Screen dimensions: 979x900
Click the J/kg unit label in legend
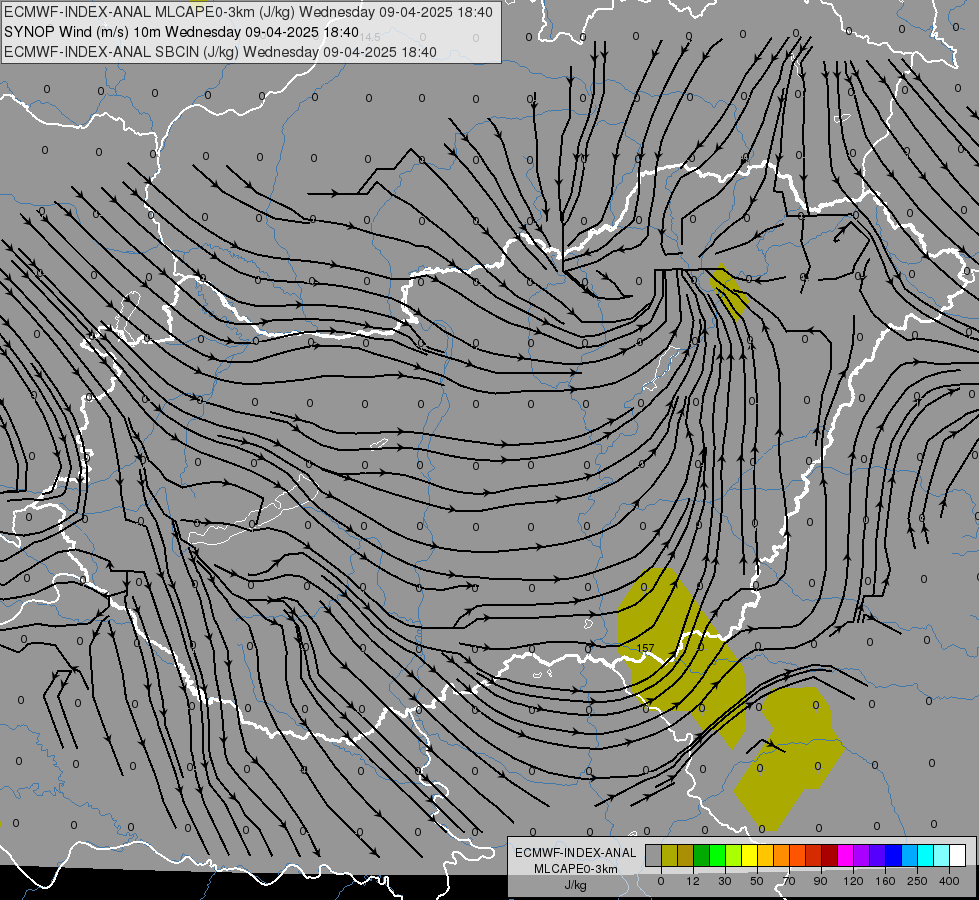pyautogui.click(x=575, y=886)
